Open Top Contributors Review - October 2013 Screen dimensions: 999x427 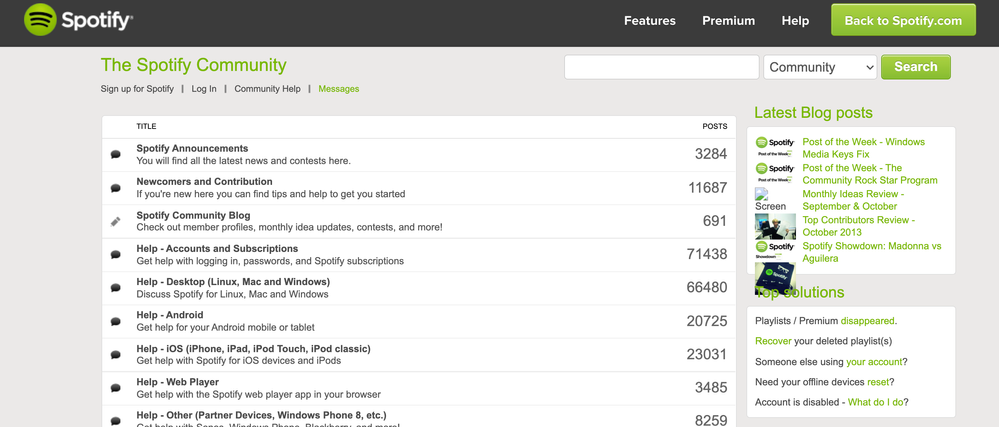tap(859, 226)
